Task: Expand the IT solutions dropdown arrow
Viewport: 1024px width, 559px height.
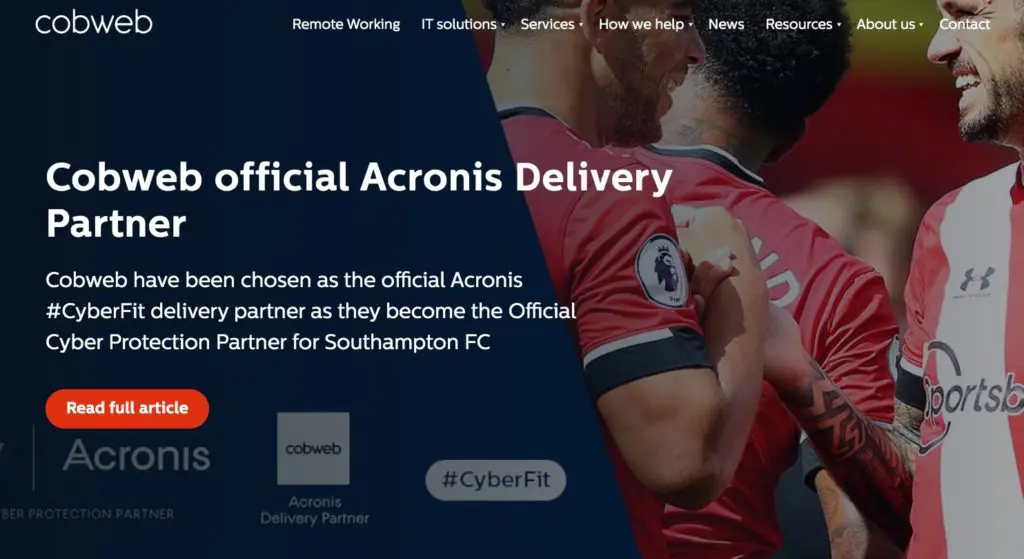Action: click(x=503, y=25)
